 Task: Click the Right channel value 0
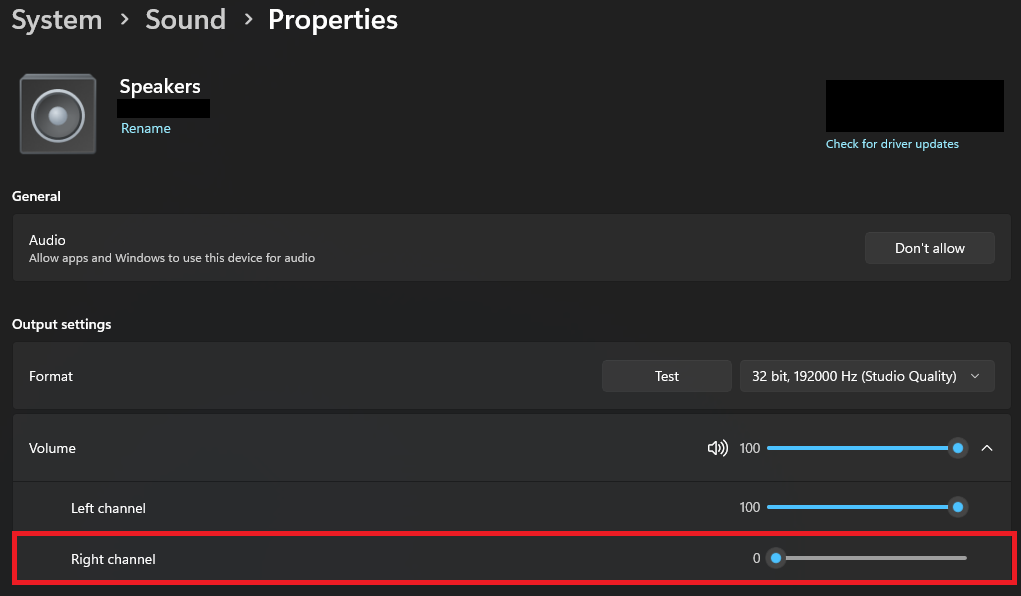(757, 558)
